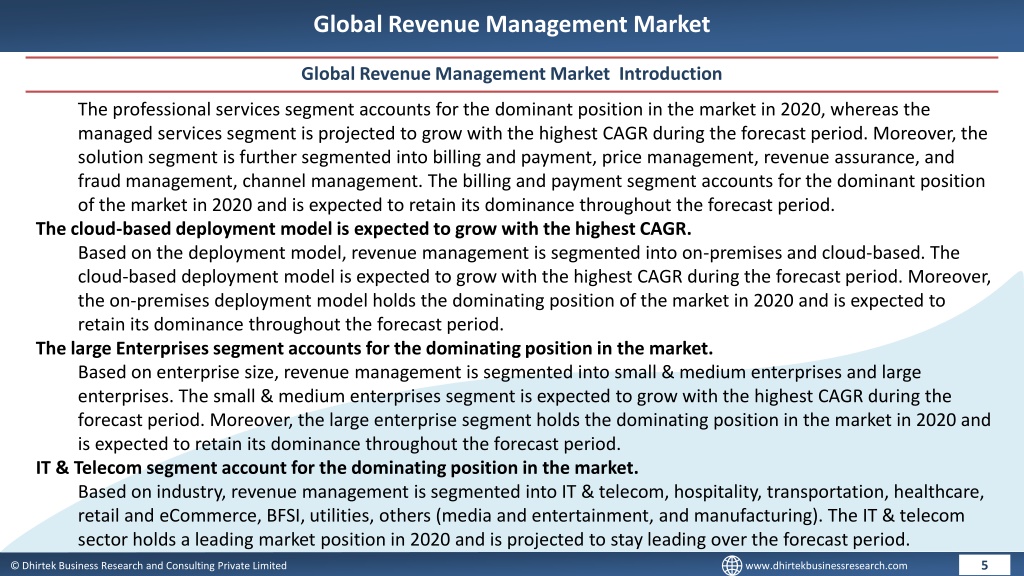Image resolution: width=1024 pixels, height=576 pixels.
Task: Click the line 'retain its dominance throughout the forecast period.'
Action: click(291, 325)
